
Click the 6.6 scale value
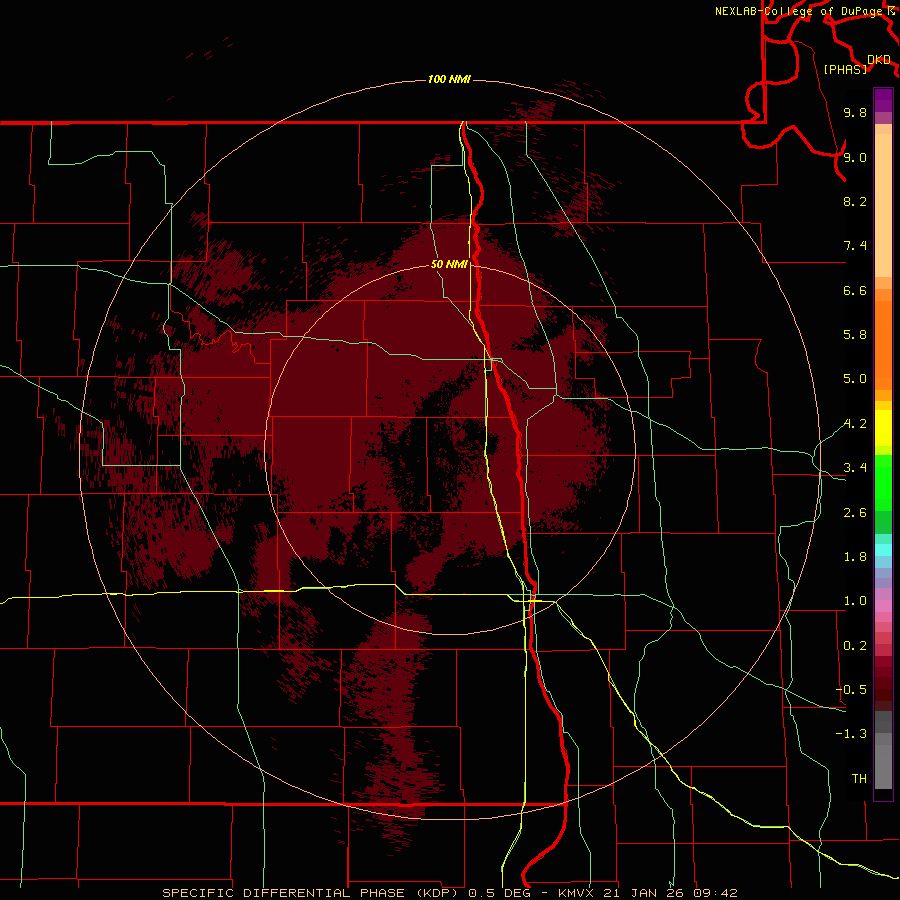click(x=855, y=290)
